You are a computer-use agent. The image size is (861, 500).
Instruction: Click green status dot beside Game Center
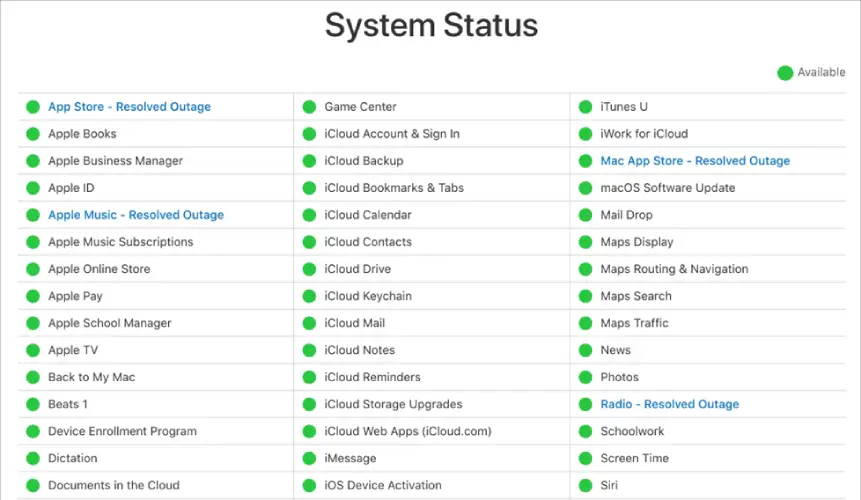click(309, 107)
